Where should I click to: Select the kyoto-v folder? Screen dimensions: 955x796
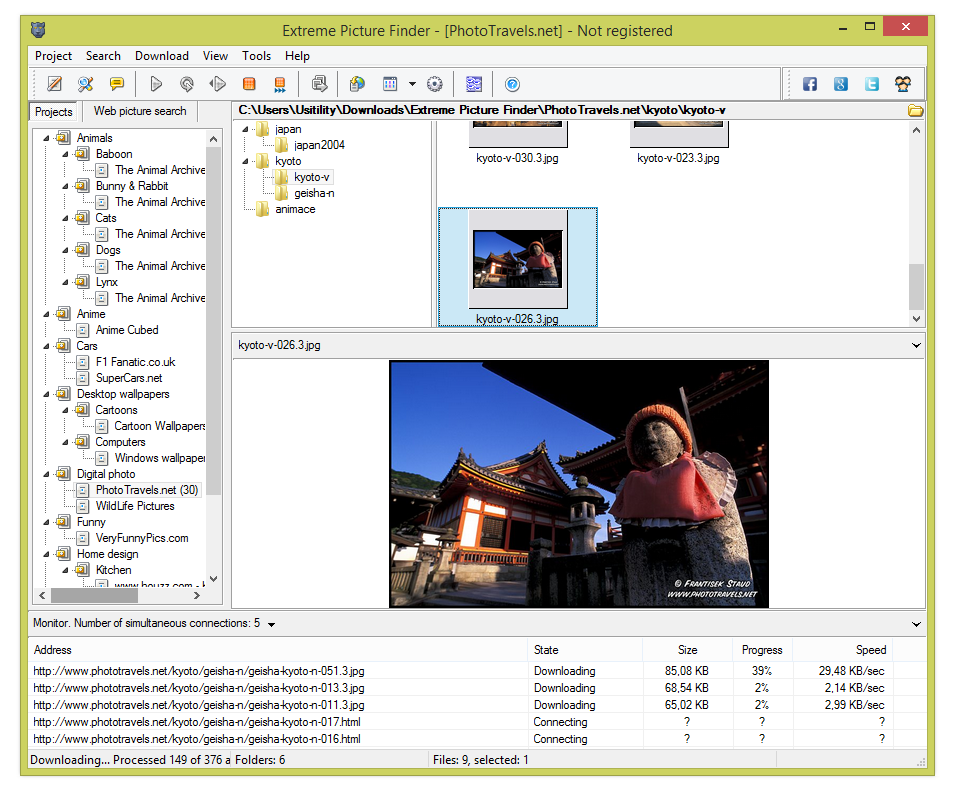click(311, 177)
